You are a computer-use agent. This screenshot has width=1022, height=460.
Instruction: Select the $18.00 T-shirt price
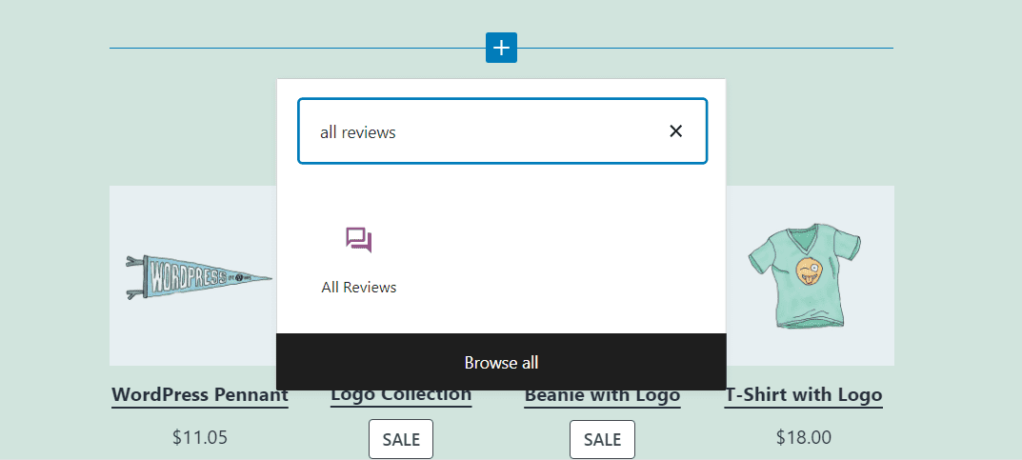point(804,437)
